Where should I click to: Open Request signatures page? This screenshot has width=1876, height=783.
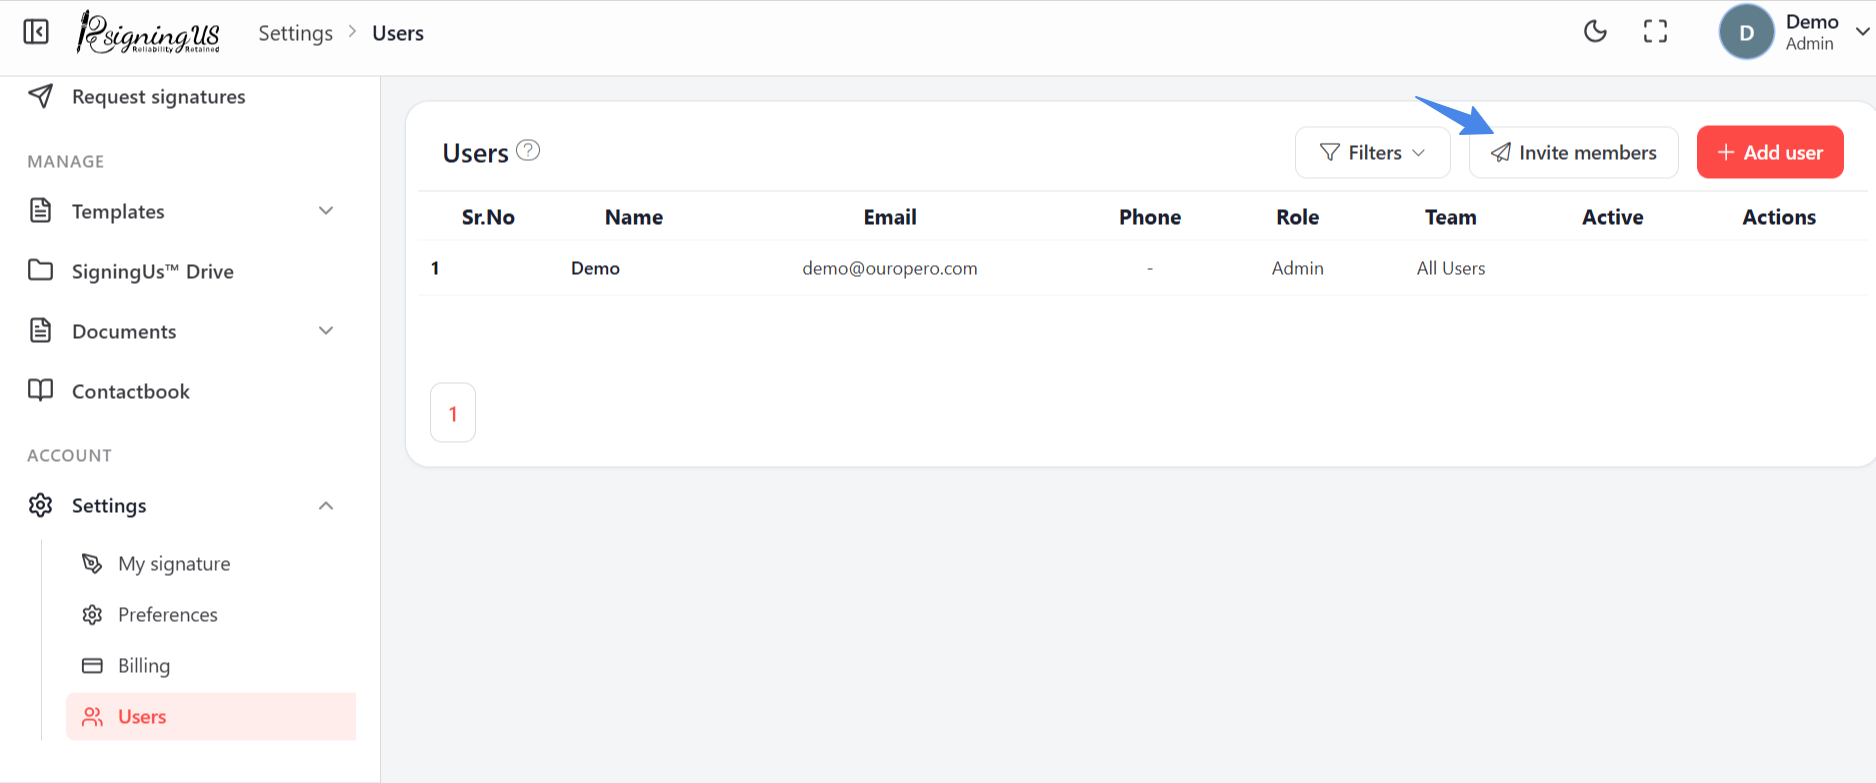(x=158, y=97)
